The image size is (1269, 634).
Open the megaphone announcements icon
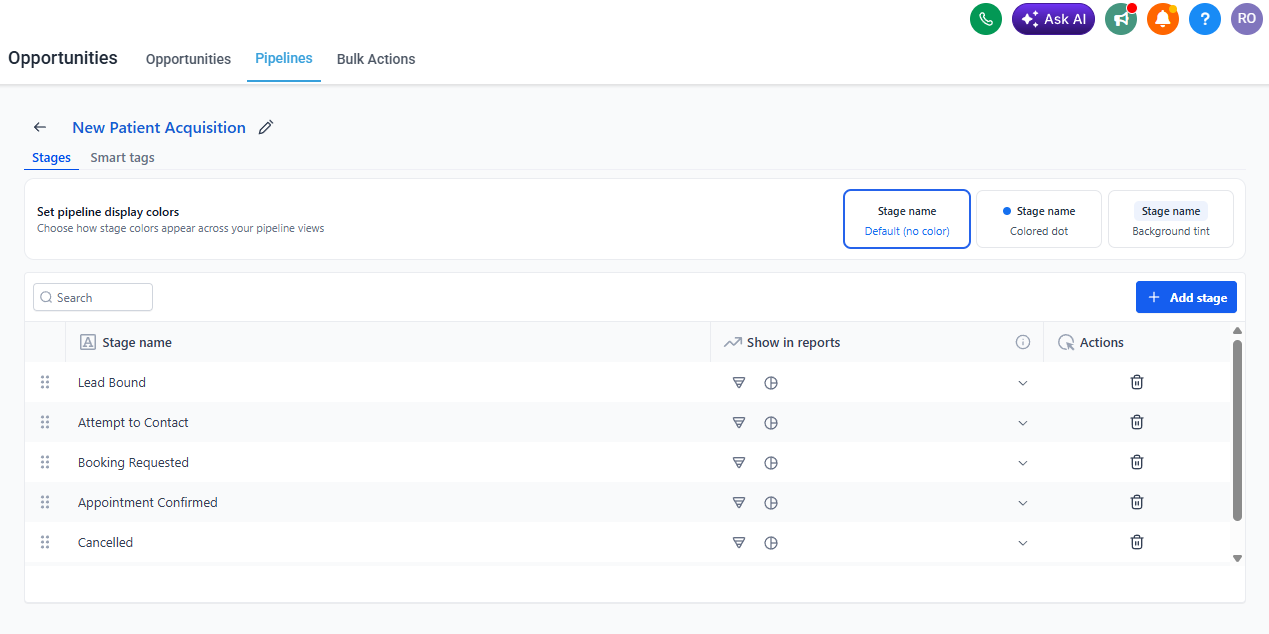[1121, 19]
